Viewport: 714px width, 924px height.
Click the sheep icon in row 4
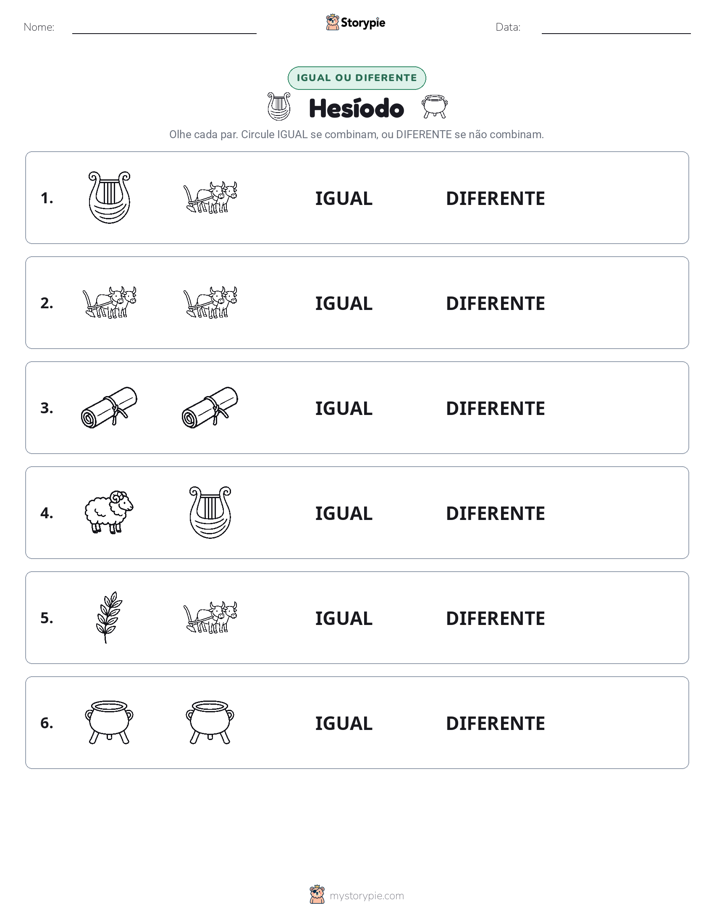point(109,512)
